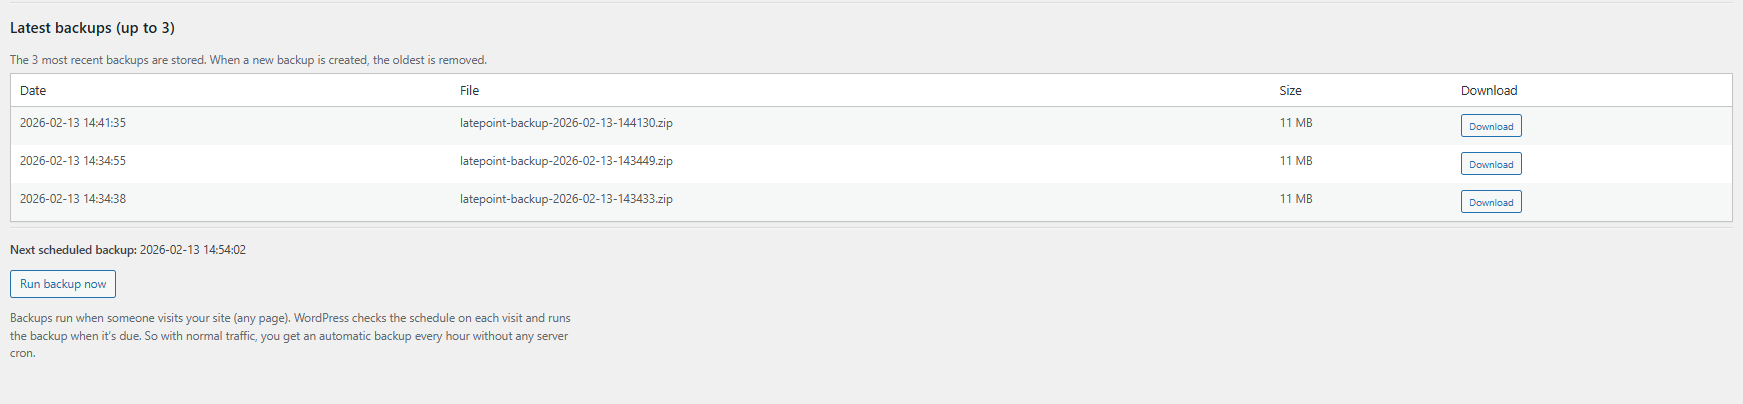Click the Size column header
The image size is (1743, 404).
click(1290, 91)
